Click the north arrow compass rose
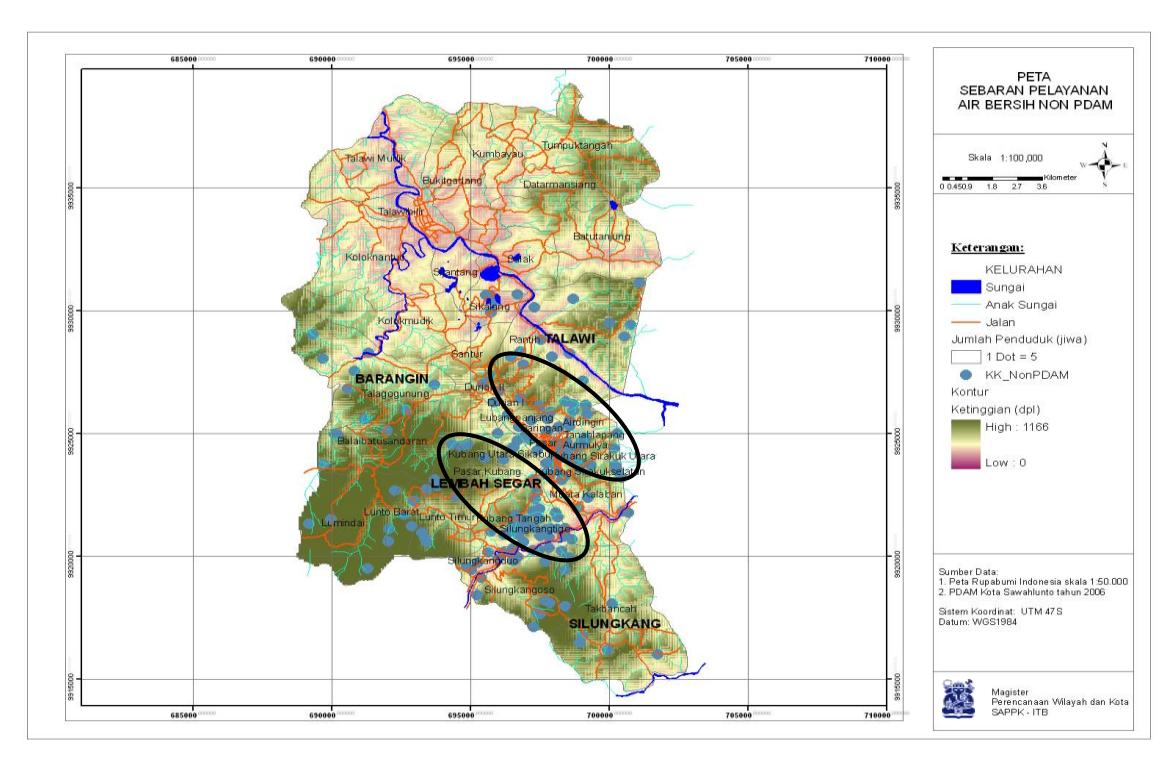 point(1105,164)
